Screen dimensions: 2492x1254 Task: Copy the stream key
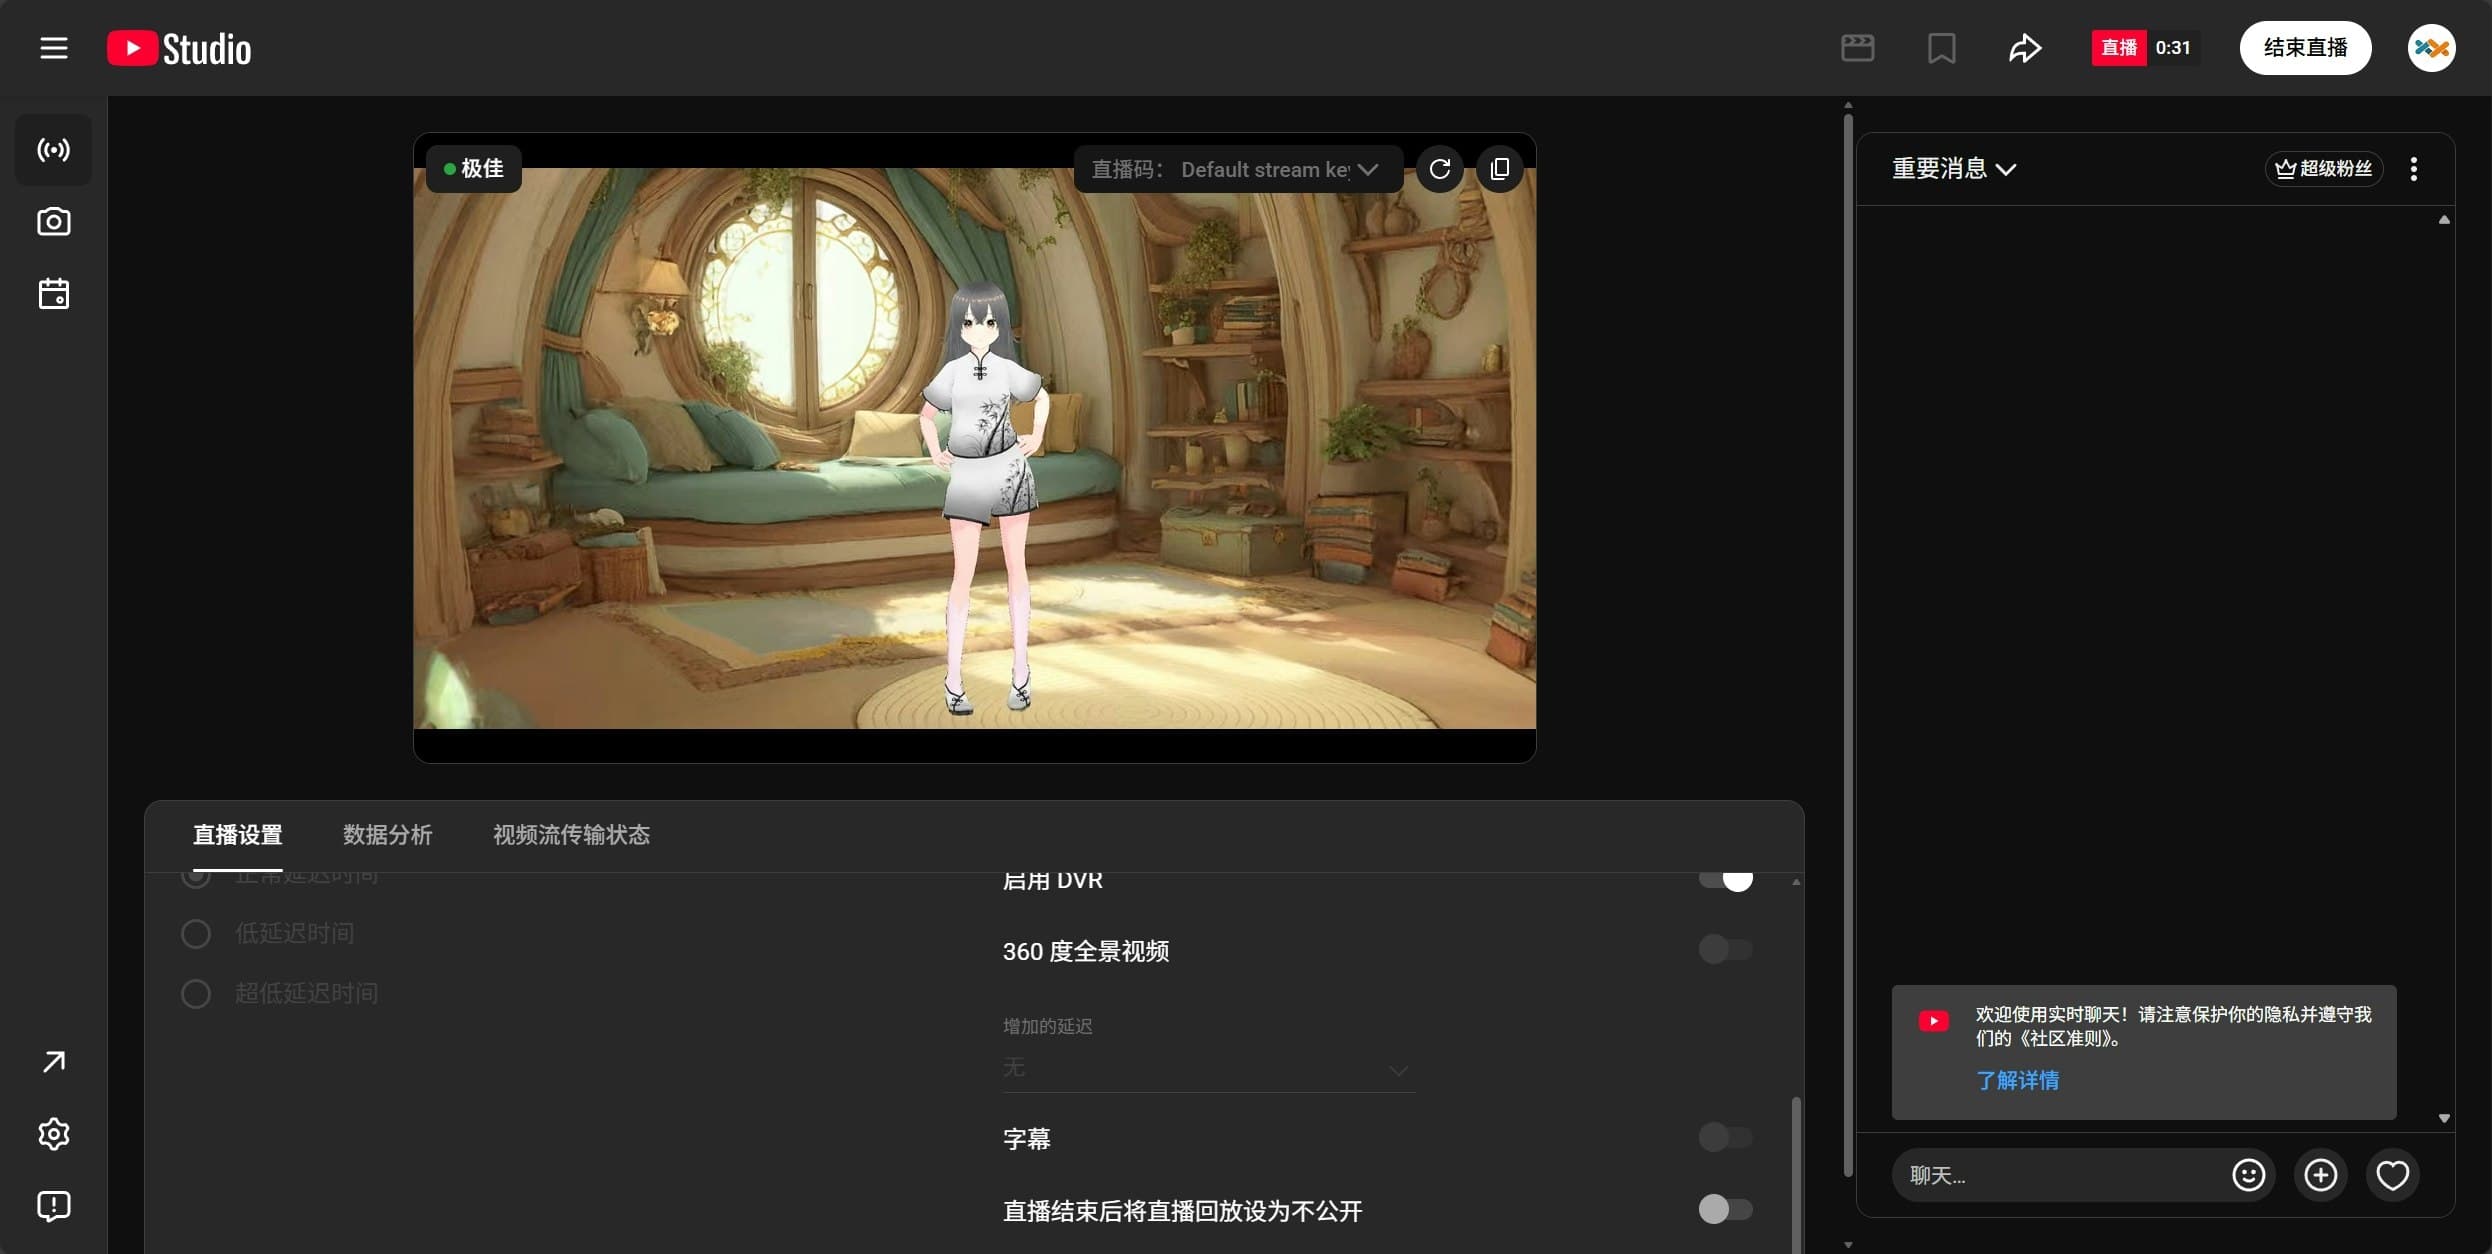click(1500, 168)
